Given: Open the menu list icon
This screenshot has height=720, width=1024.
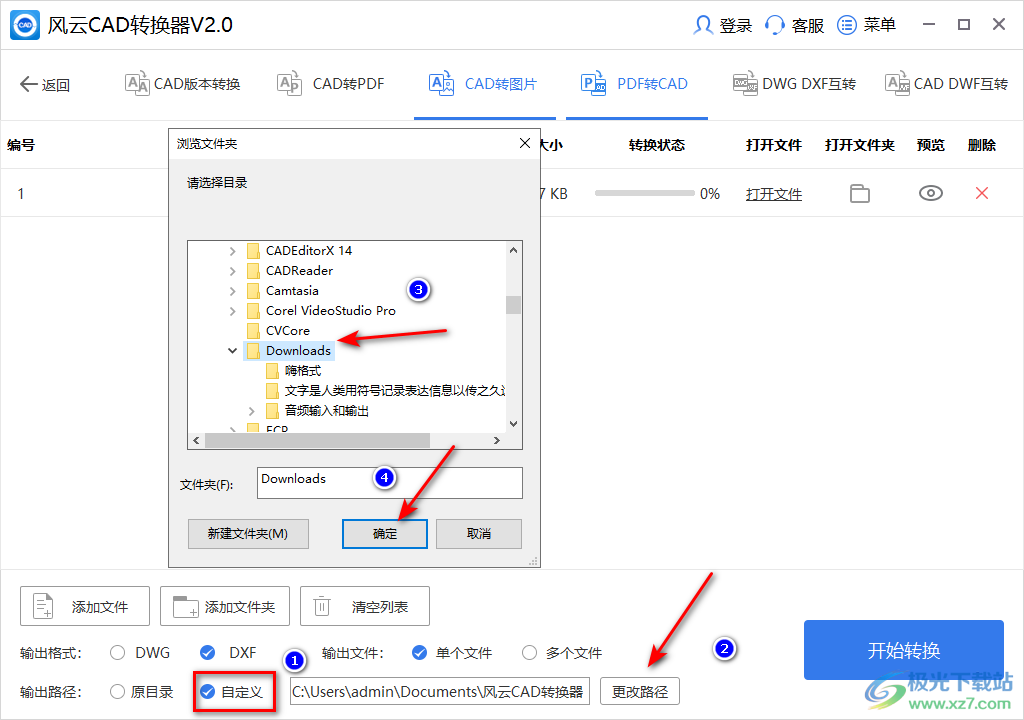Looking at the screenshot, I should click(846, 25).
